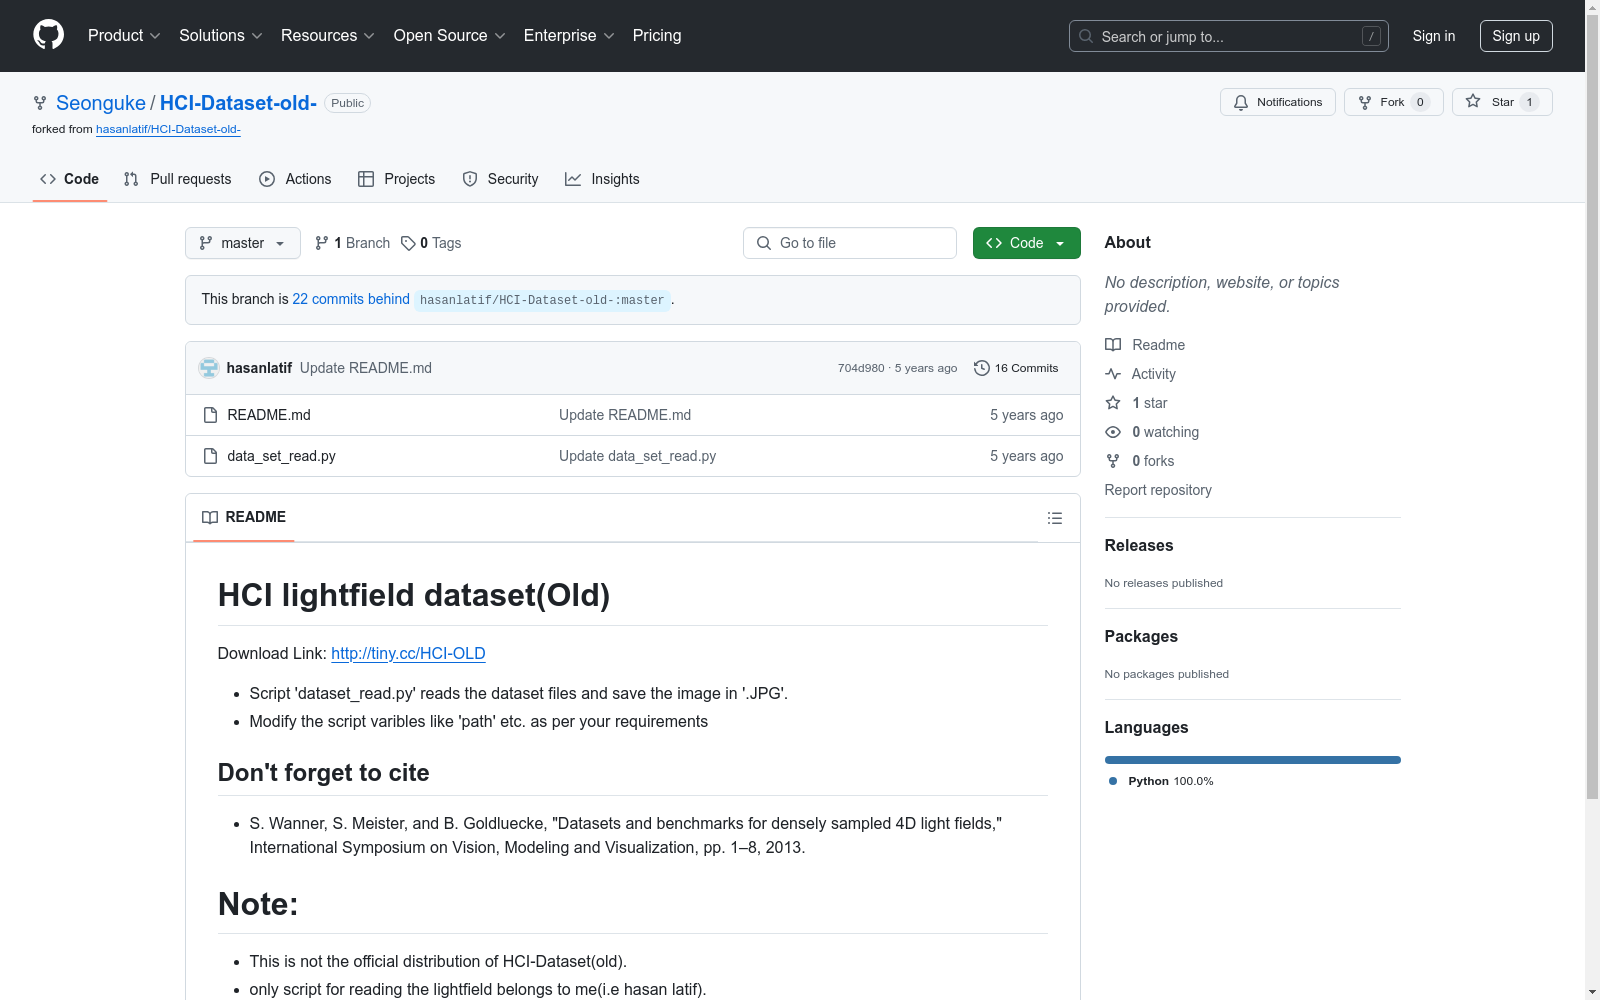The height and width of the screenshot is (1000, 1600).
Task: Open the Update data_set_read.py commit message
Action: [637, 456]
